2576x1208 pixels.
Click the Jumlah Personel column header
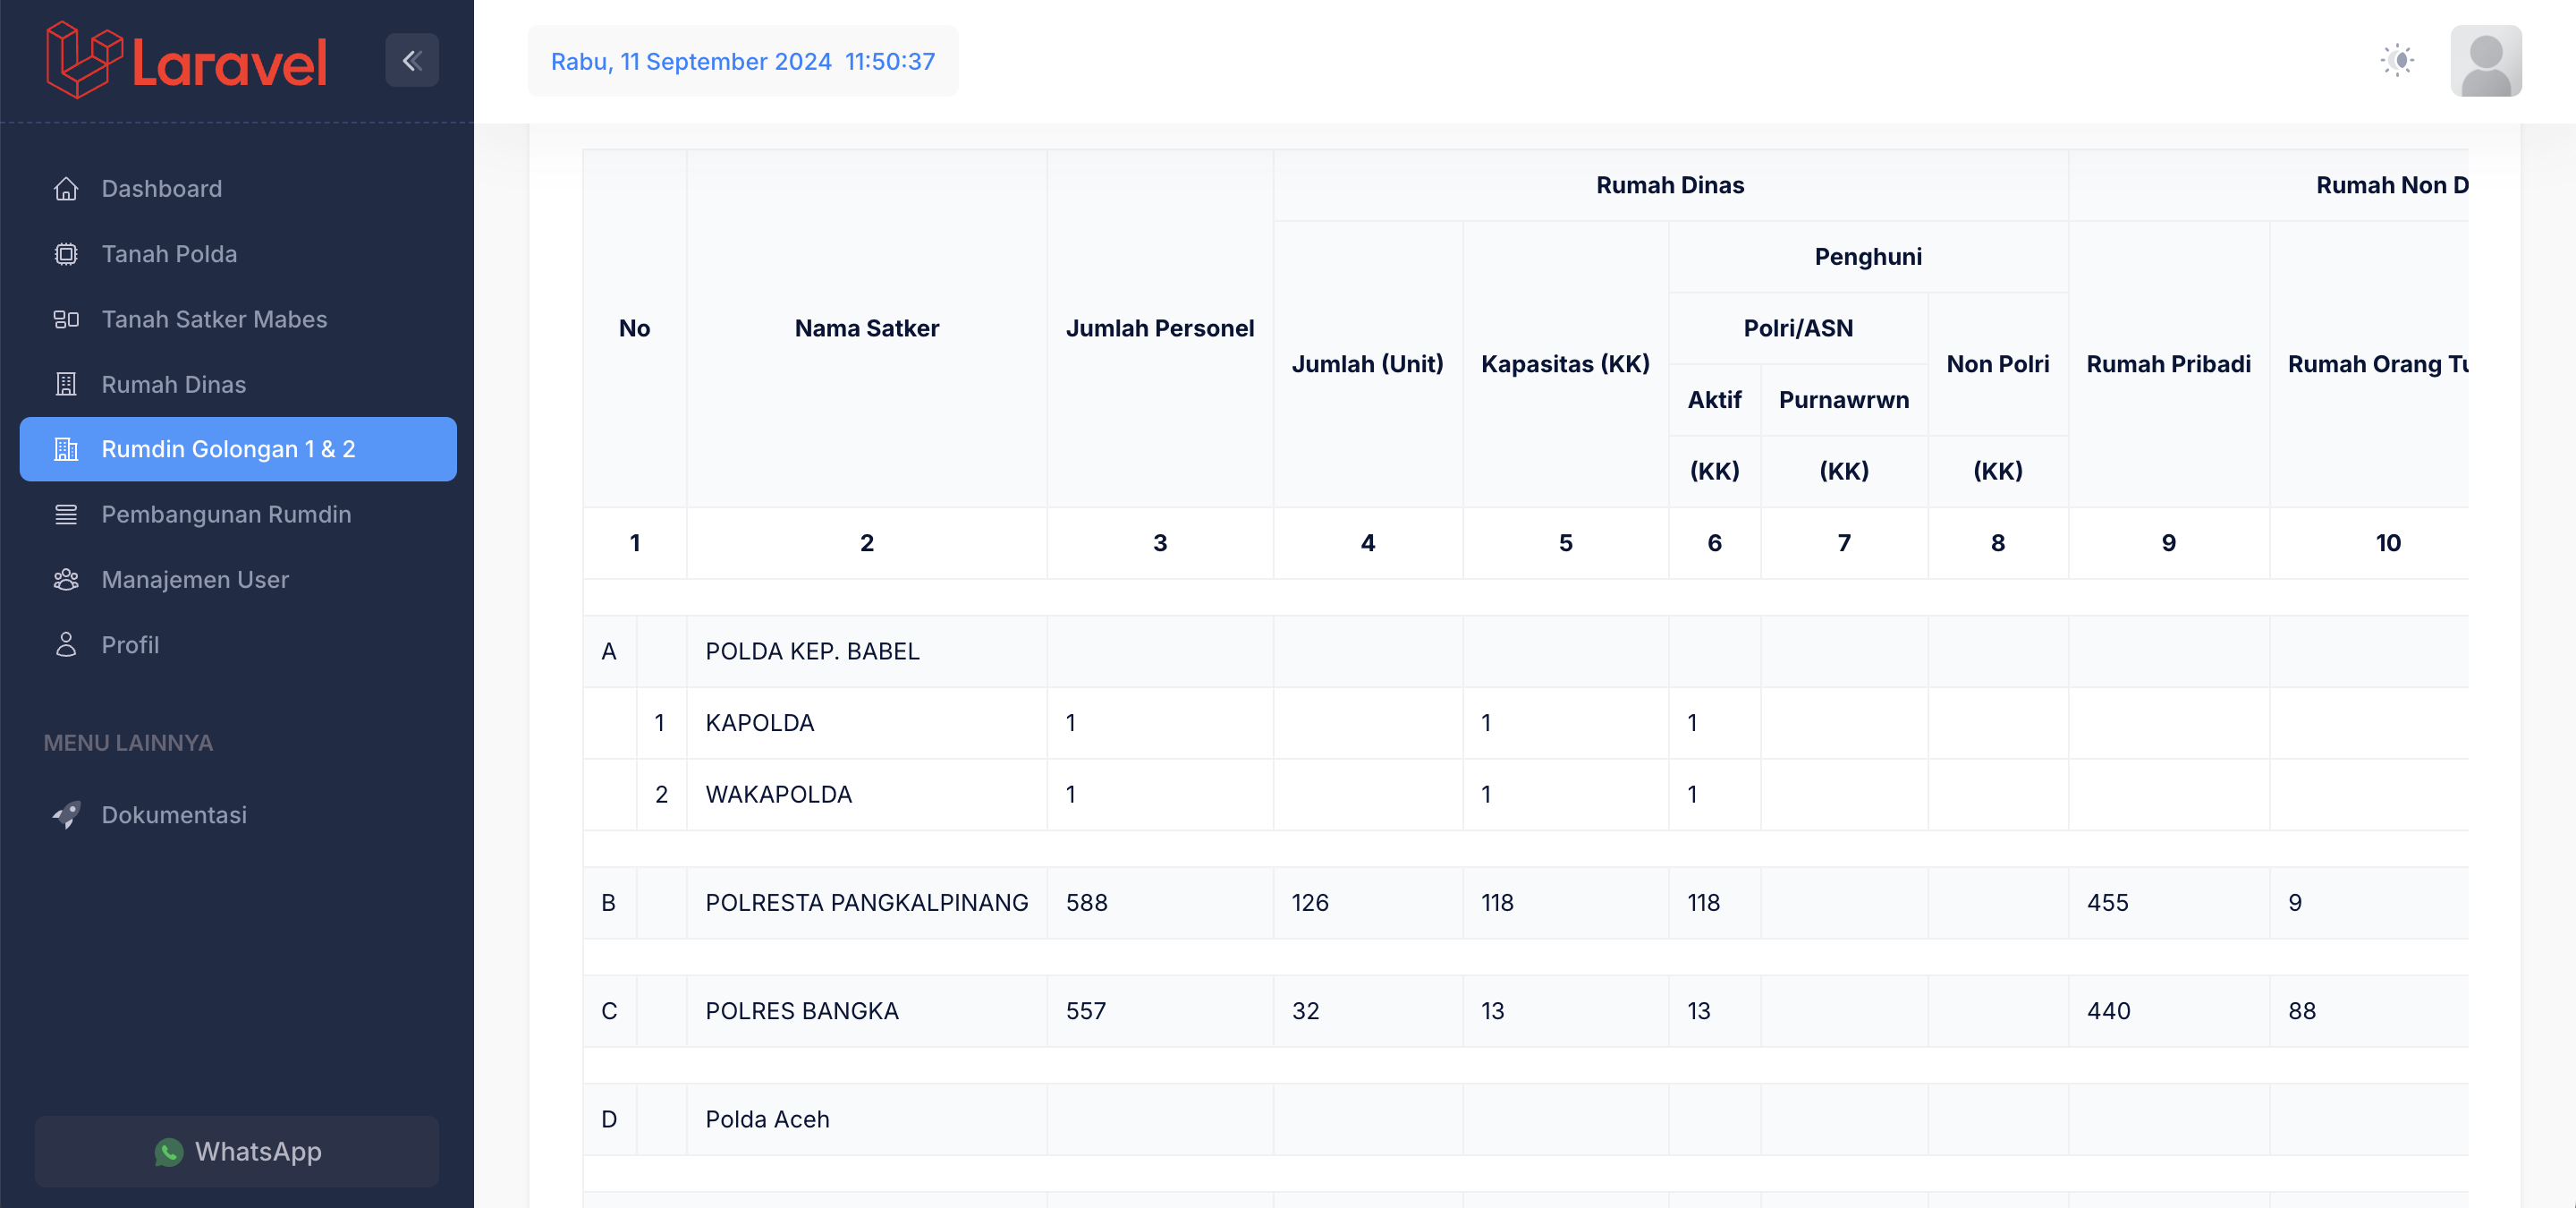pyautogui.click(x=1159, y=328)
